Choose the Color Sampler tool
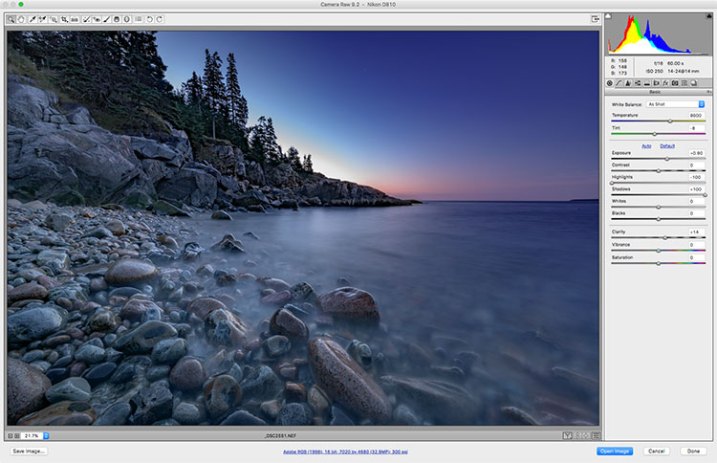The image size is (717, 463). pyautogui.click(x=43, y=19)
